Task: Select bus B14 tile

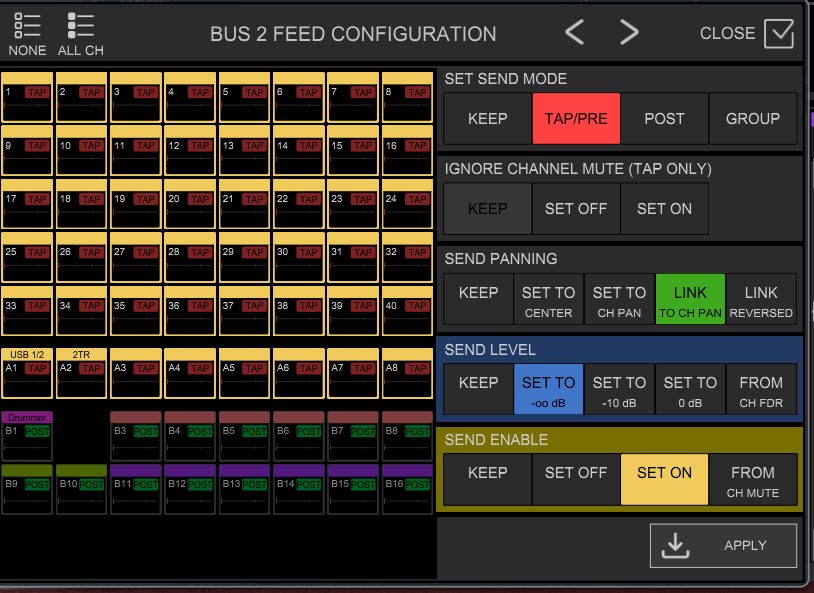Action: pyautogui.click(x=299, y=489)
